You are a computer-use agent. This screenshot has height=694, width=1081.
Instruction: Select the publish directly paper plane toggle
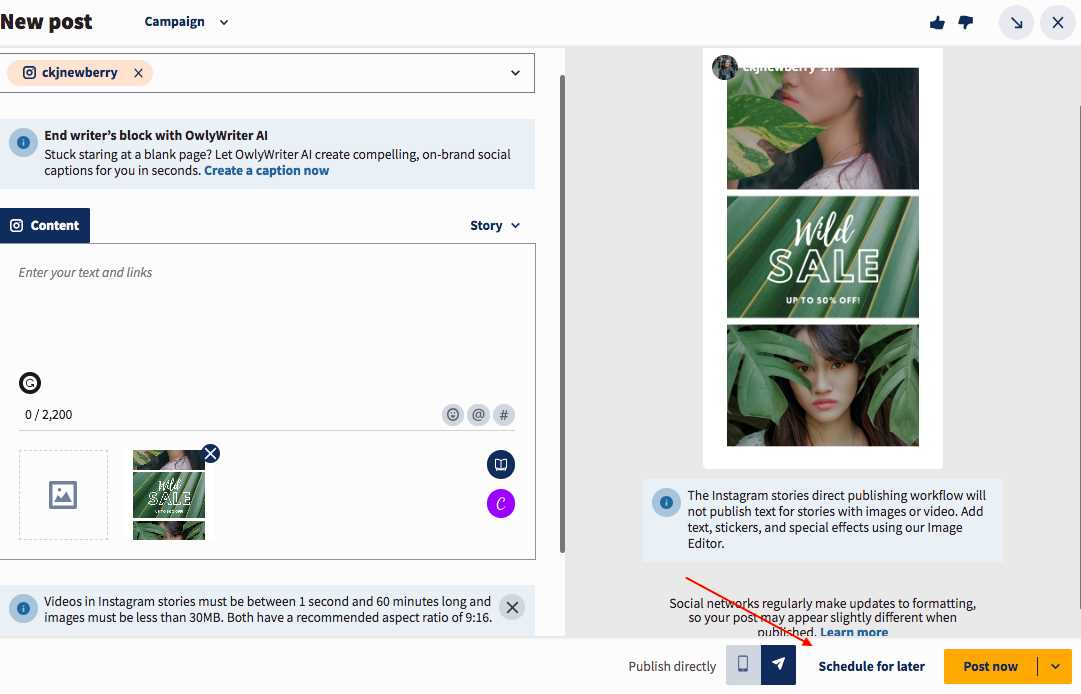(778, 666)
